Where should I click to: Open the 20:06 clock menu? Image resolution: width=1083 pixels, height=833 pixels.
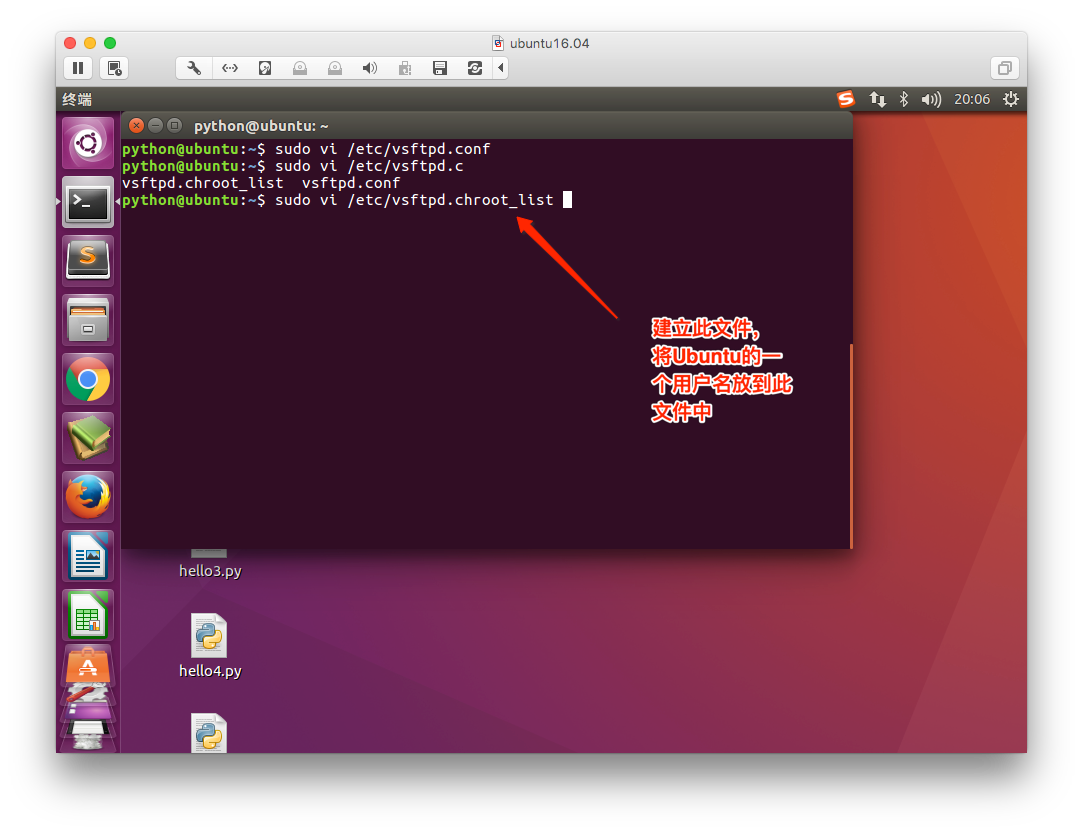[971, 99]
